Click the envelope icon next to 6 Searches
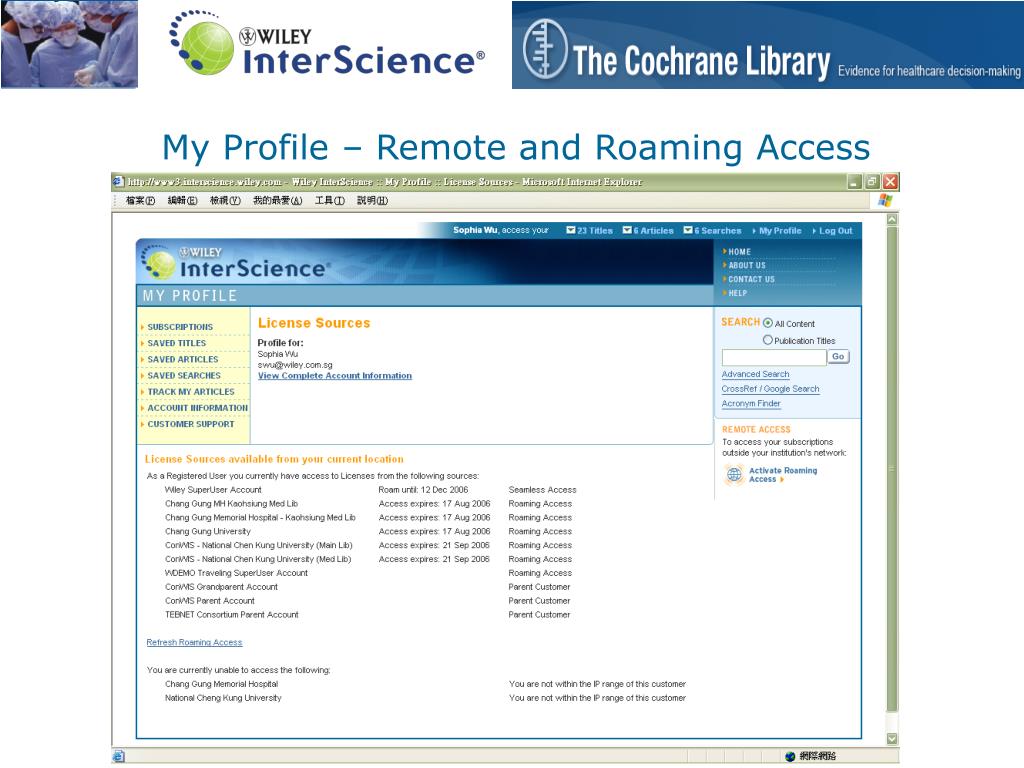Image resolution: width=1024 pixels, height=768 pixels. coord(688,230)
